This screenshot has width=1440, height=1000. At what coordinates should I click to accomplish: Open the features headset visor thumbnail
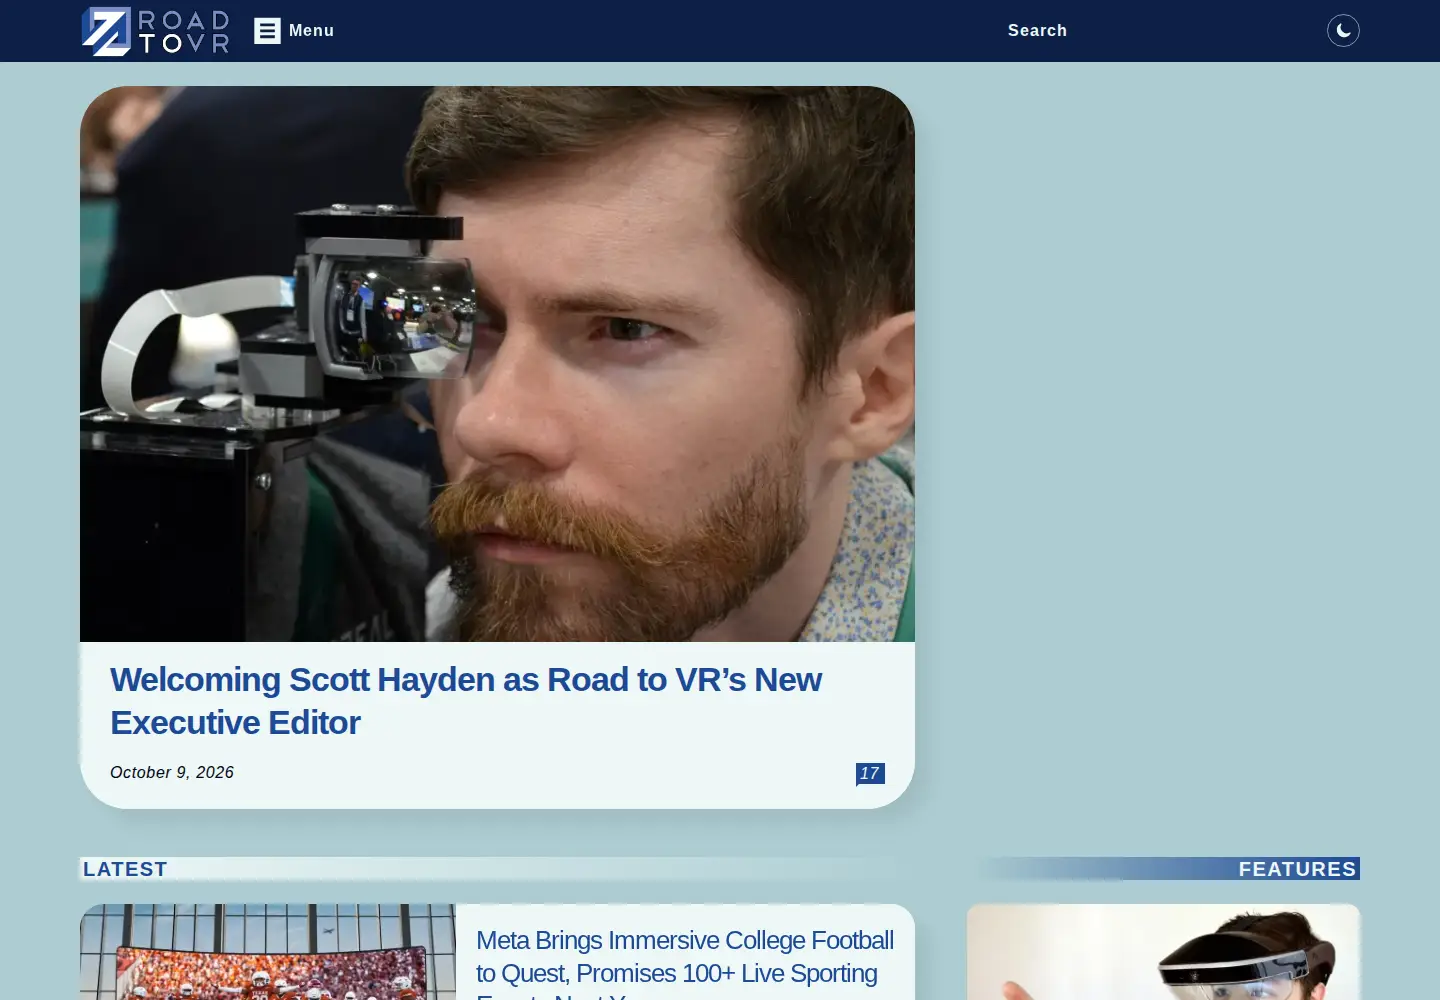(x=1163, y=952)
